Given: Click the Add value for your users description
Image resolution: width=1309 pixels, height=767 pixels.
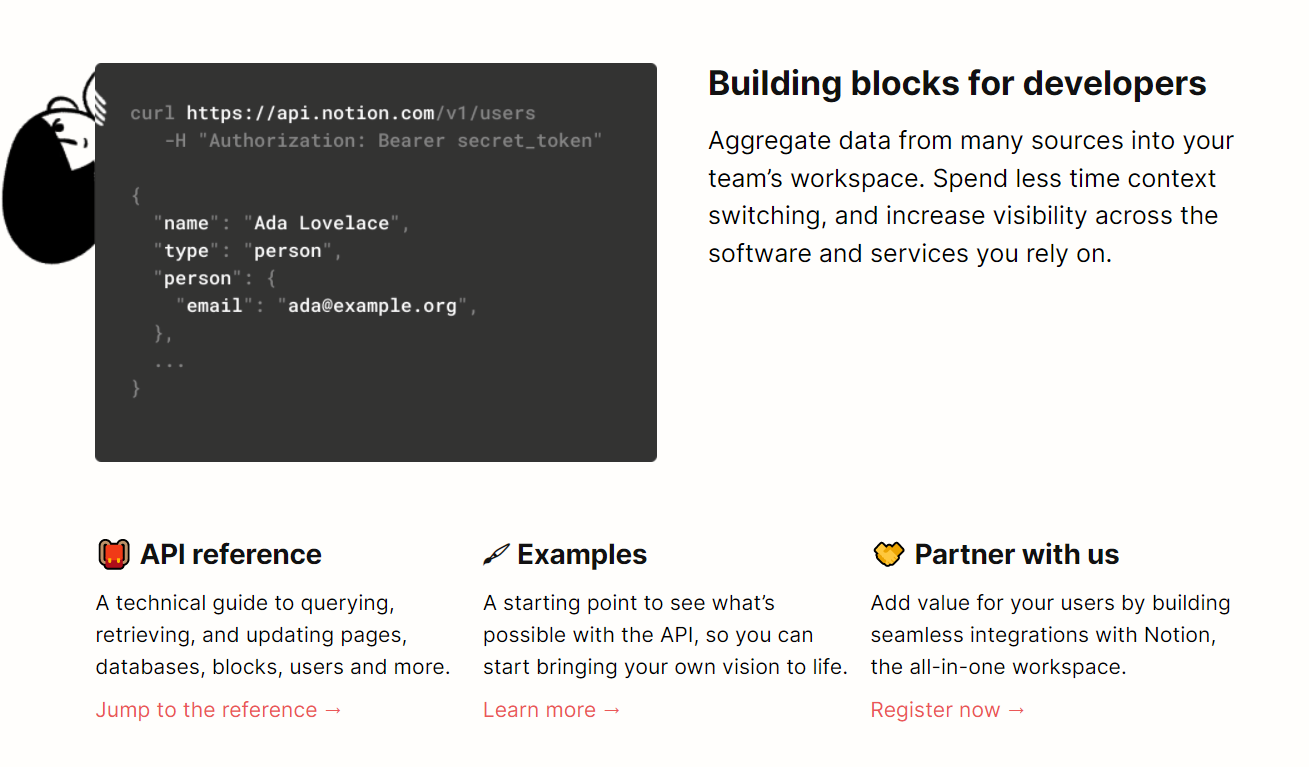Looking at the screenshot, I should click(x=1051, y=635).
